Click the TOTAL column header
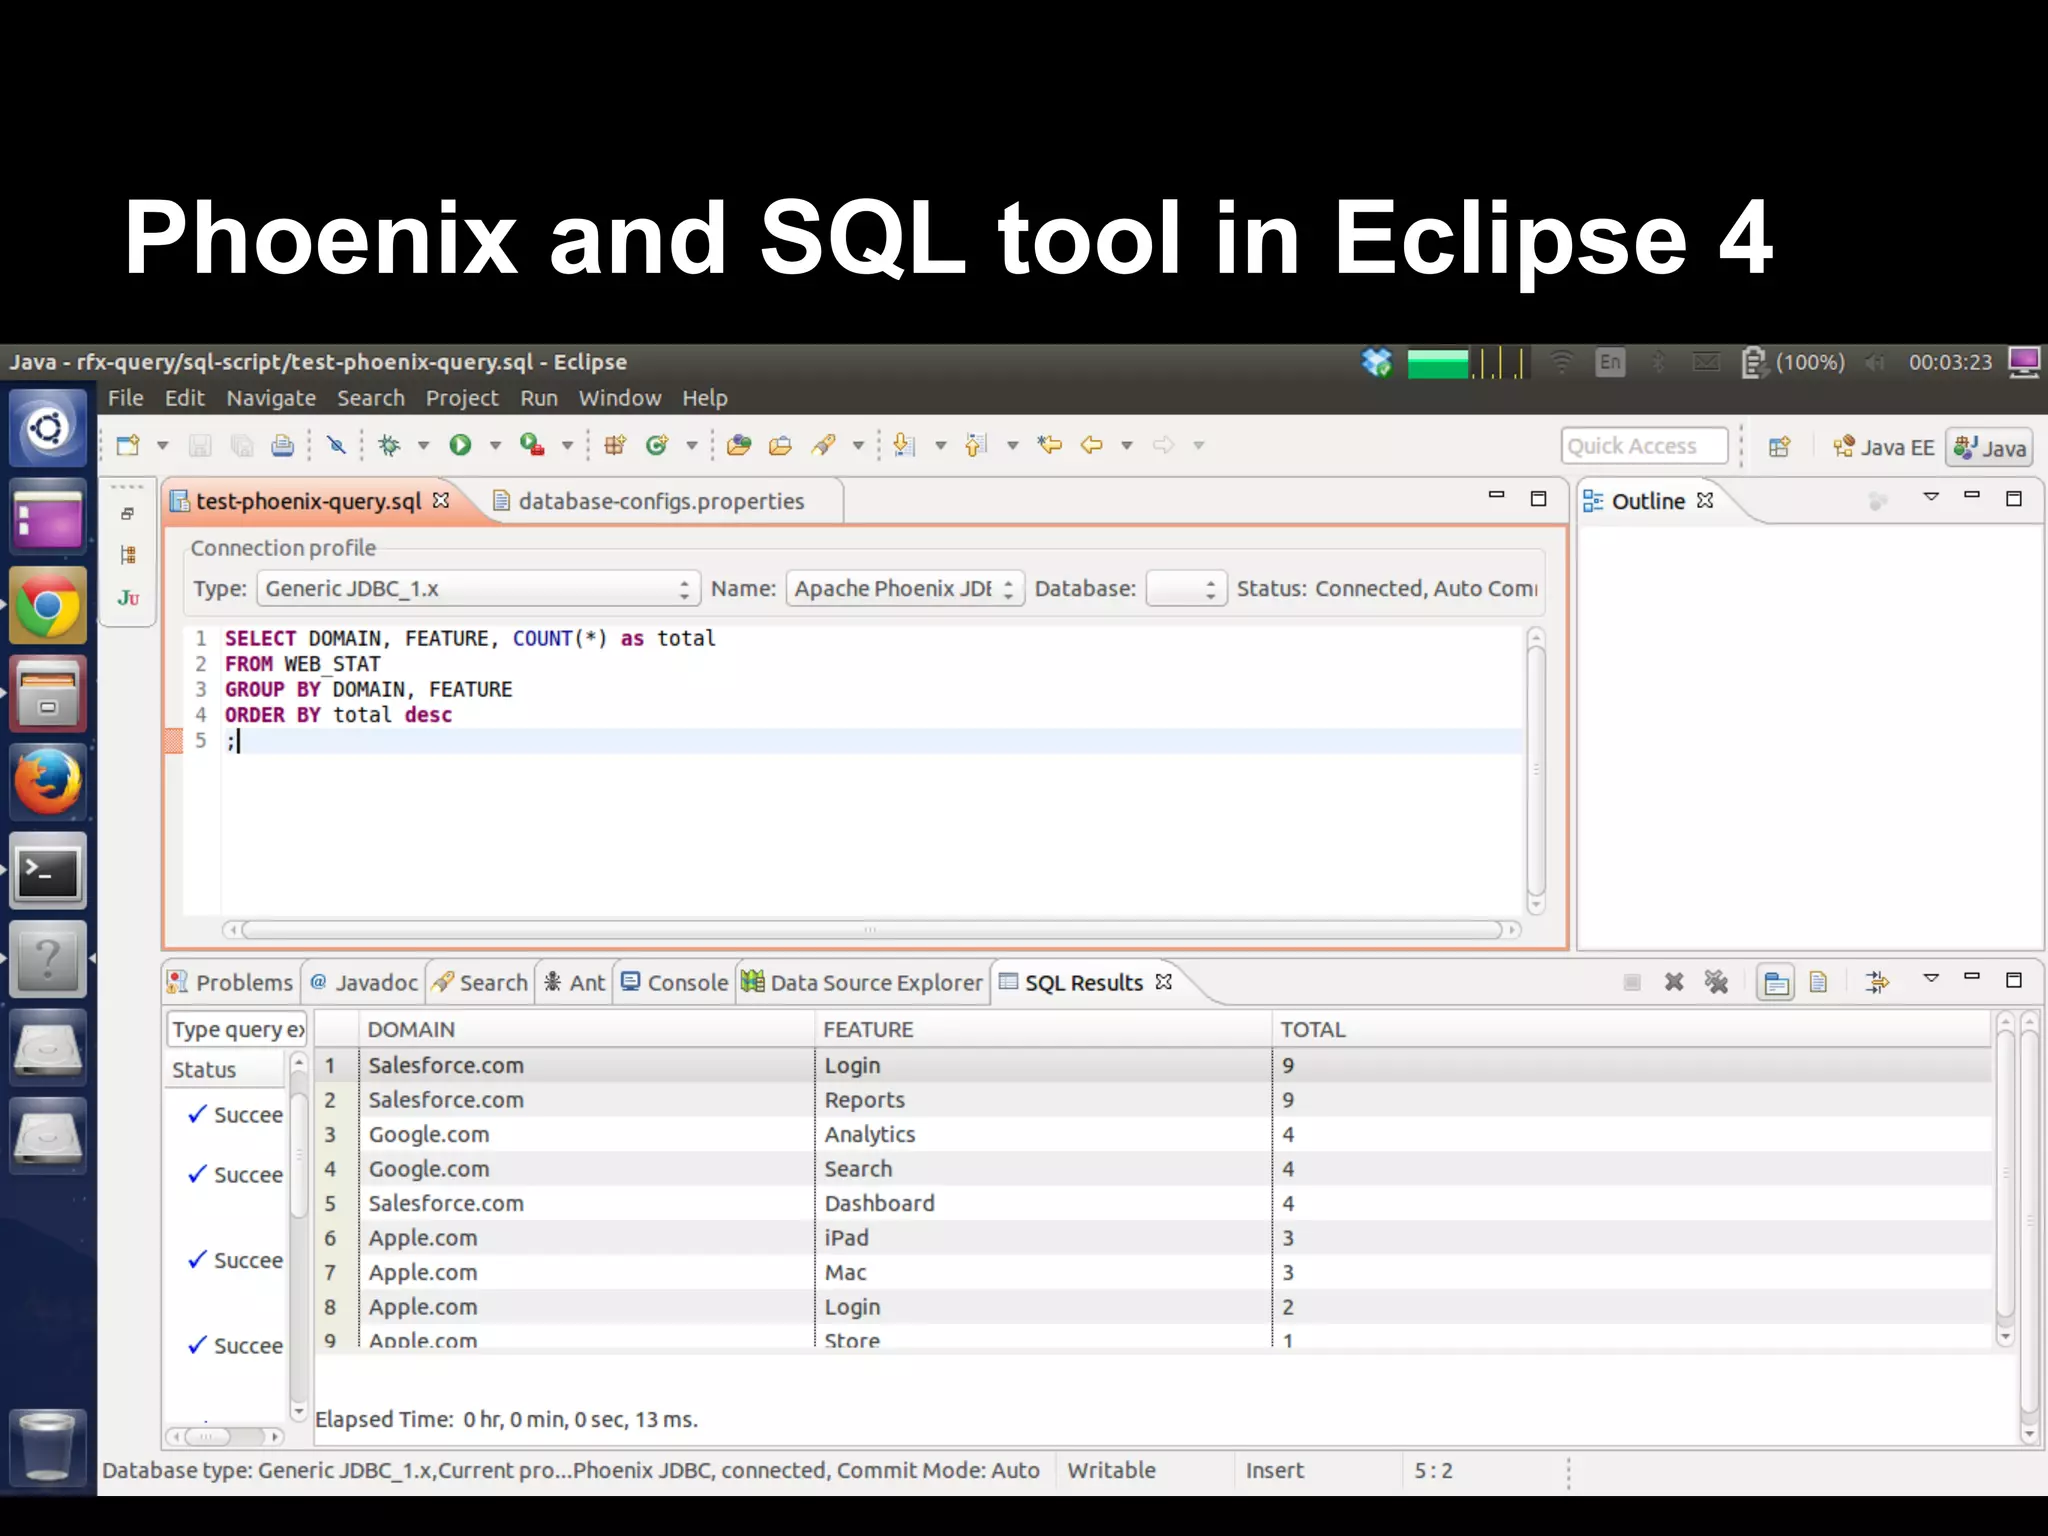2048x1536 pixels. coord(1632,1029)
